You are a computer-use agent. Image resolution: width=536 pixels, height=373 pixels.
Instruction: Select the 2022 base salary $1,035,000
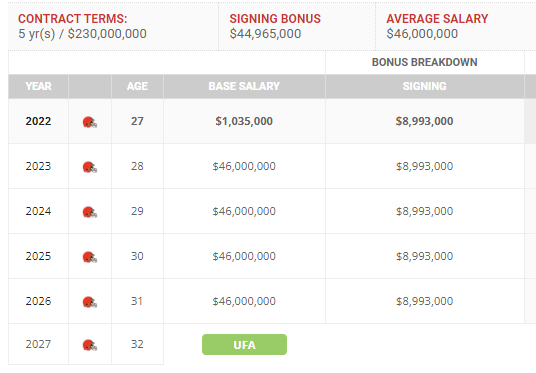244,121
